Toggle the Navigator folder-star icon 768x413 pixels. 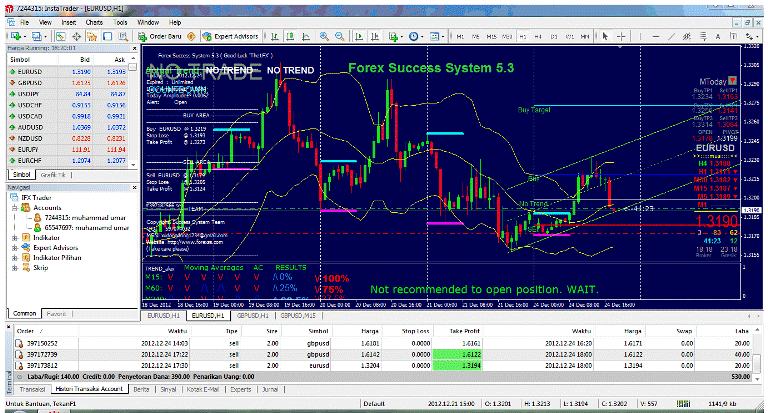pyautogui.click(x=92, y=36)
